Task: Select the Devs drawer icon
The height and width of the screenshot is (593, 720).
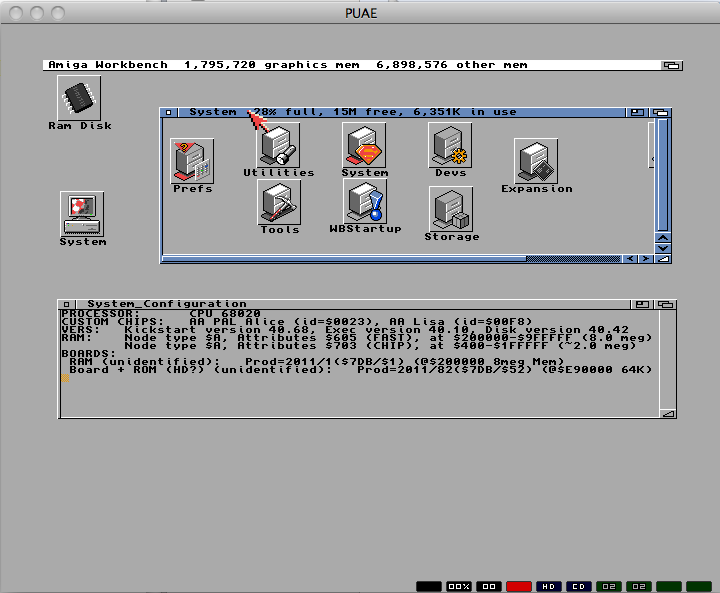Action: coord(450,146)
